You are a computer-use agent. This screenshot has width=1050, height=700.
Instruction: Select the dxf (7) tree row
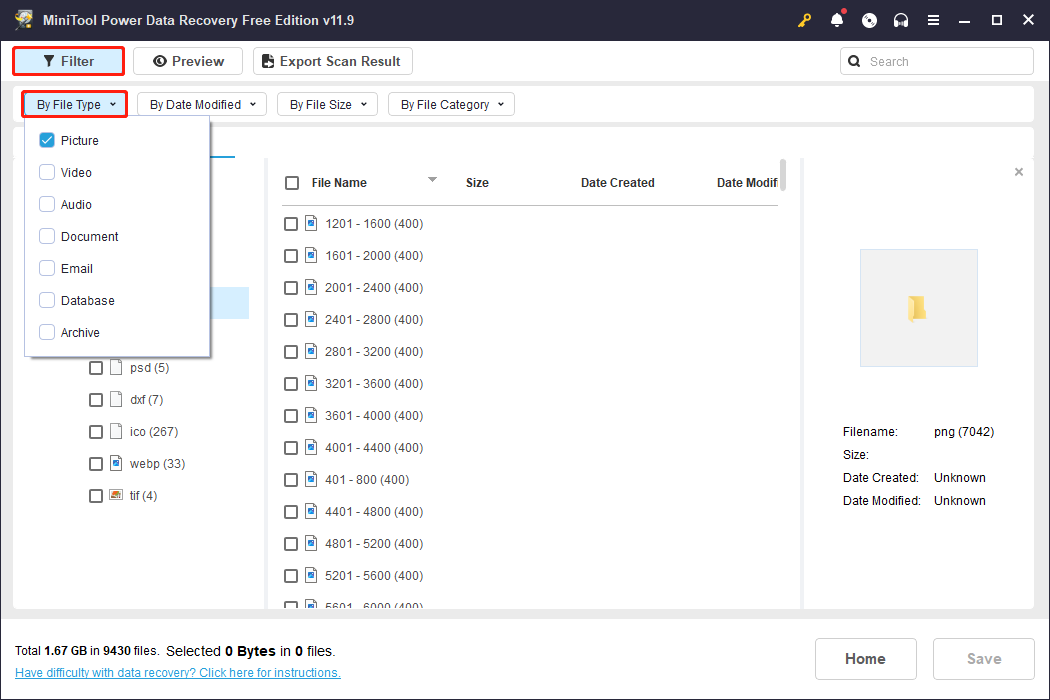pos(147,400)
